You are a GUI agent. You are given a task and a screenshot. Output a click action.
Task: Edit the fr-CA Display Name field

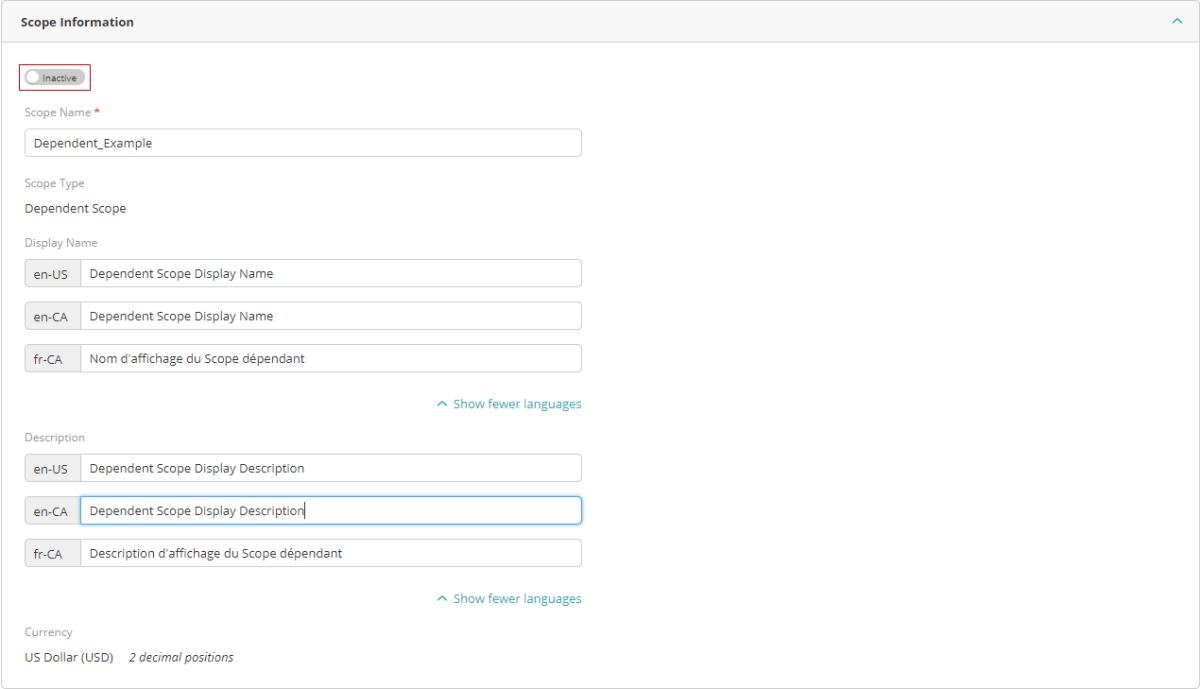coord(331,359)
